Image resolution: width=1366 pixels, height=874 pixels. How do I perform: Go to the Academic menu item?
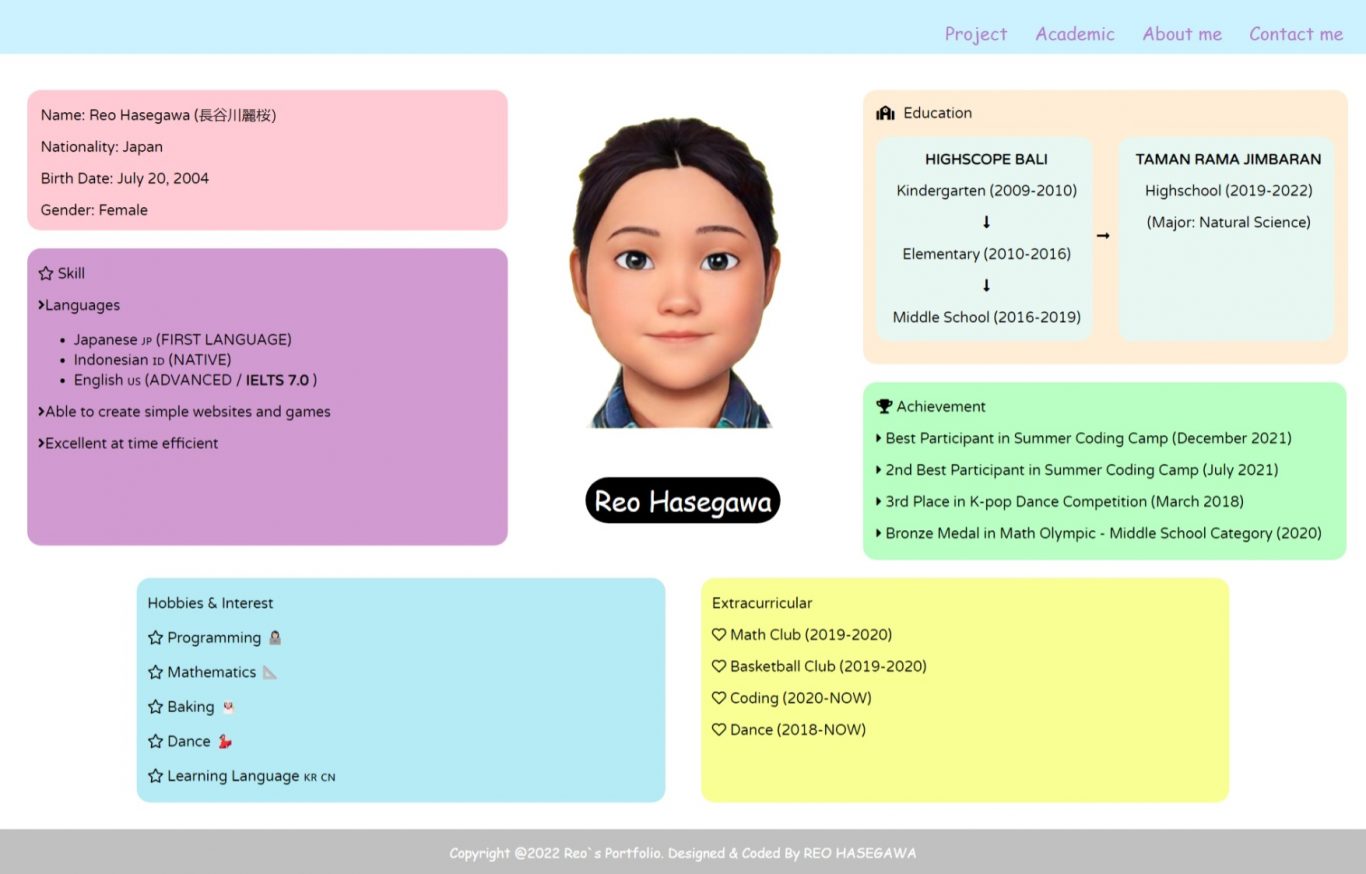(1075, 34)
